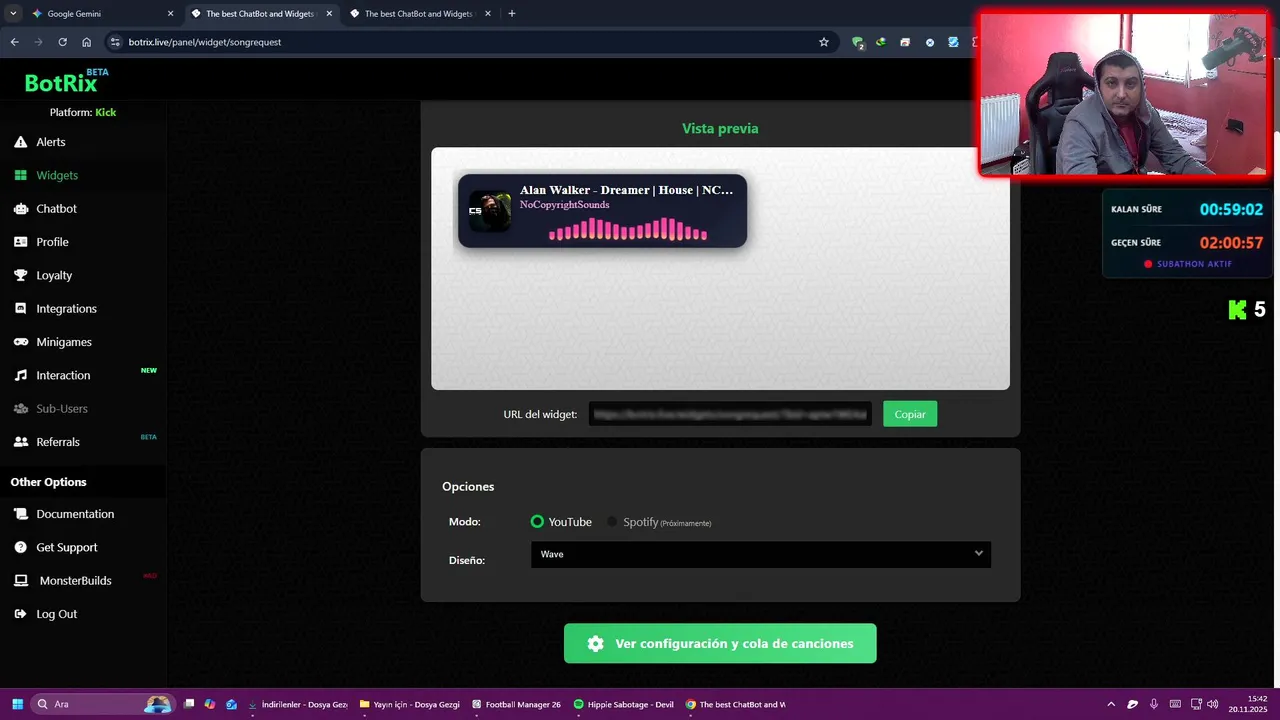Go back with the browser back arrow
Viewport: 1280px width, 720px height.
coord(14,42)
